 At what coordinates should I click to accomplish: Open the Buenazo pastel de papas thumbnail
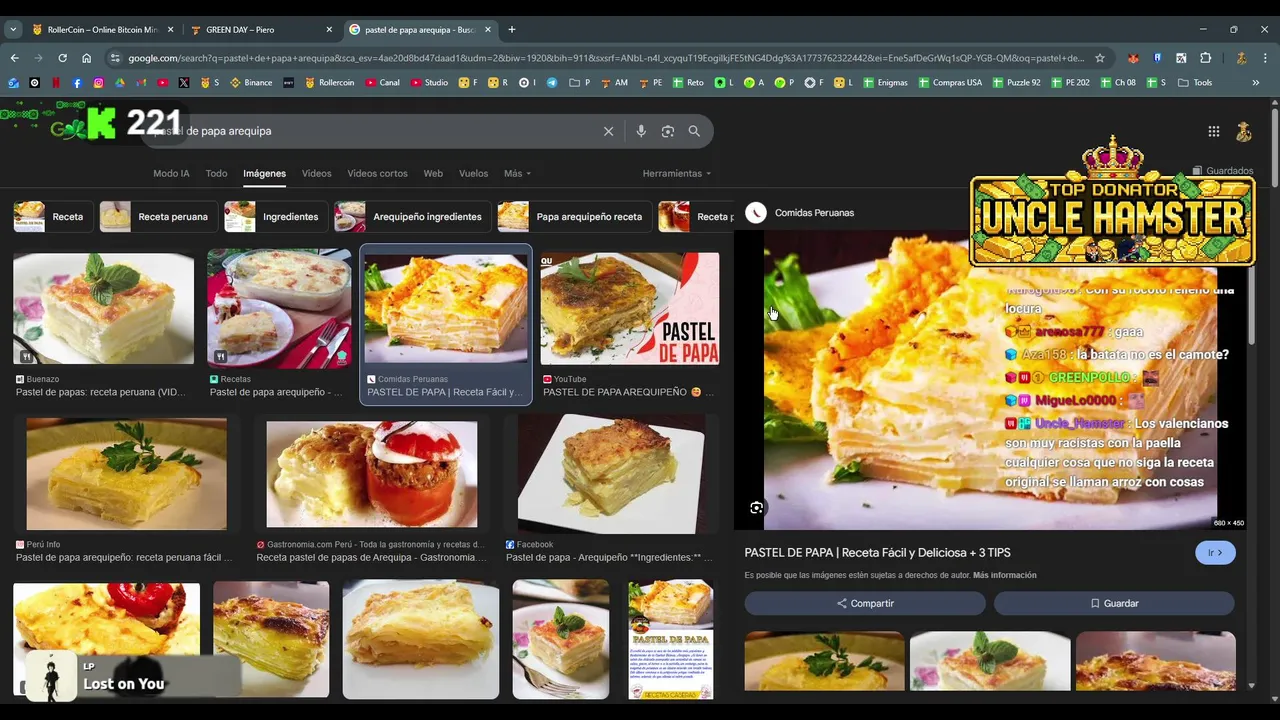coord(104,308)
